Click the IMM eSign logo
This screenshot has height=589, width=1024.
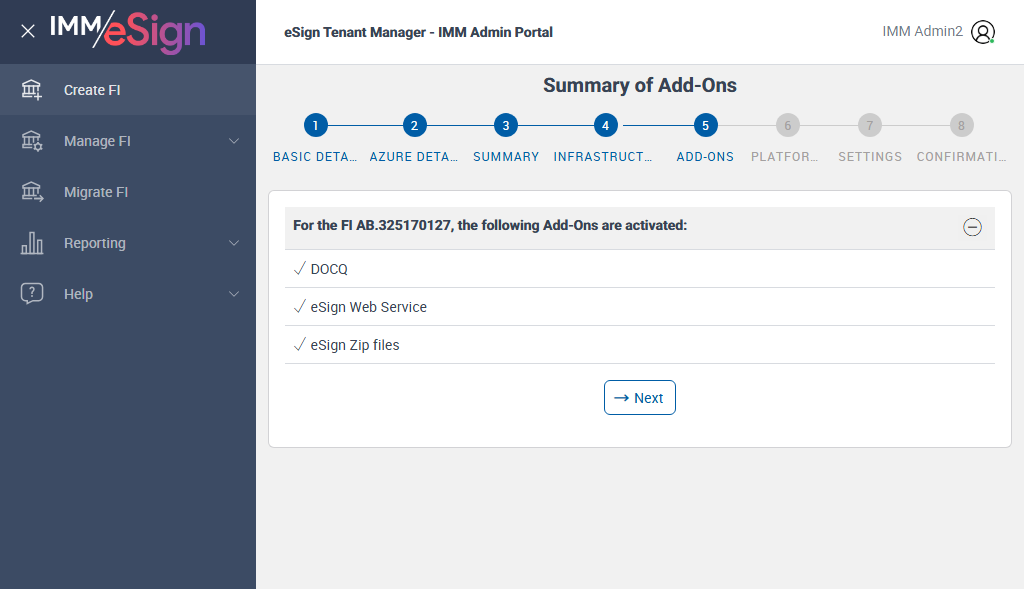pos(127,31)
